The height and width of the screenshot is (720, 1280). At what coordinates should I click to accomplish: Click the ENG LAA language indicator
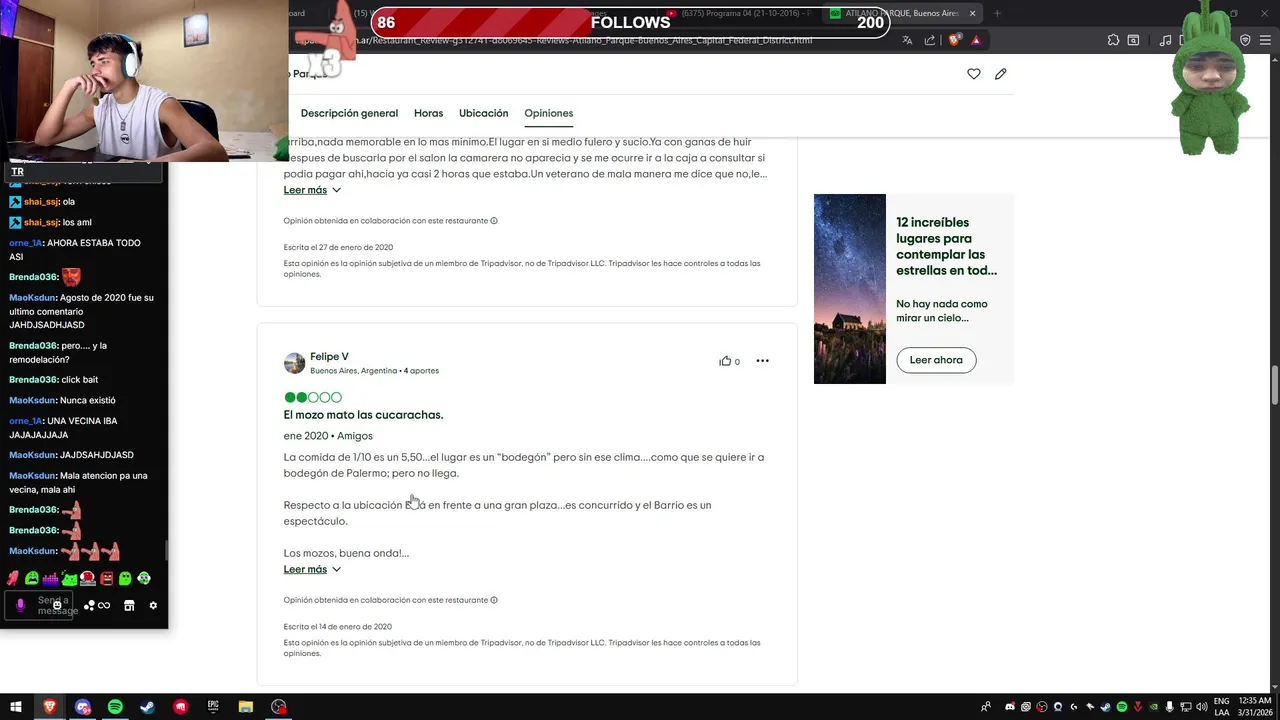tap(1222, 707)
